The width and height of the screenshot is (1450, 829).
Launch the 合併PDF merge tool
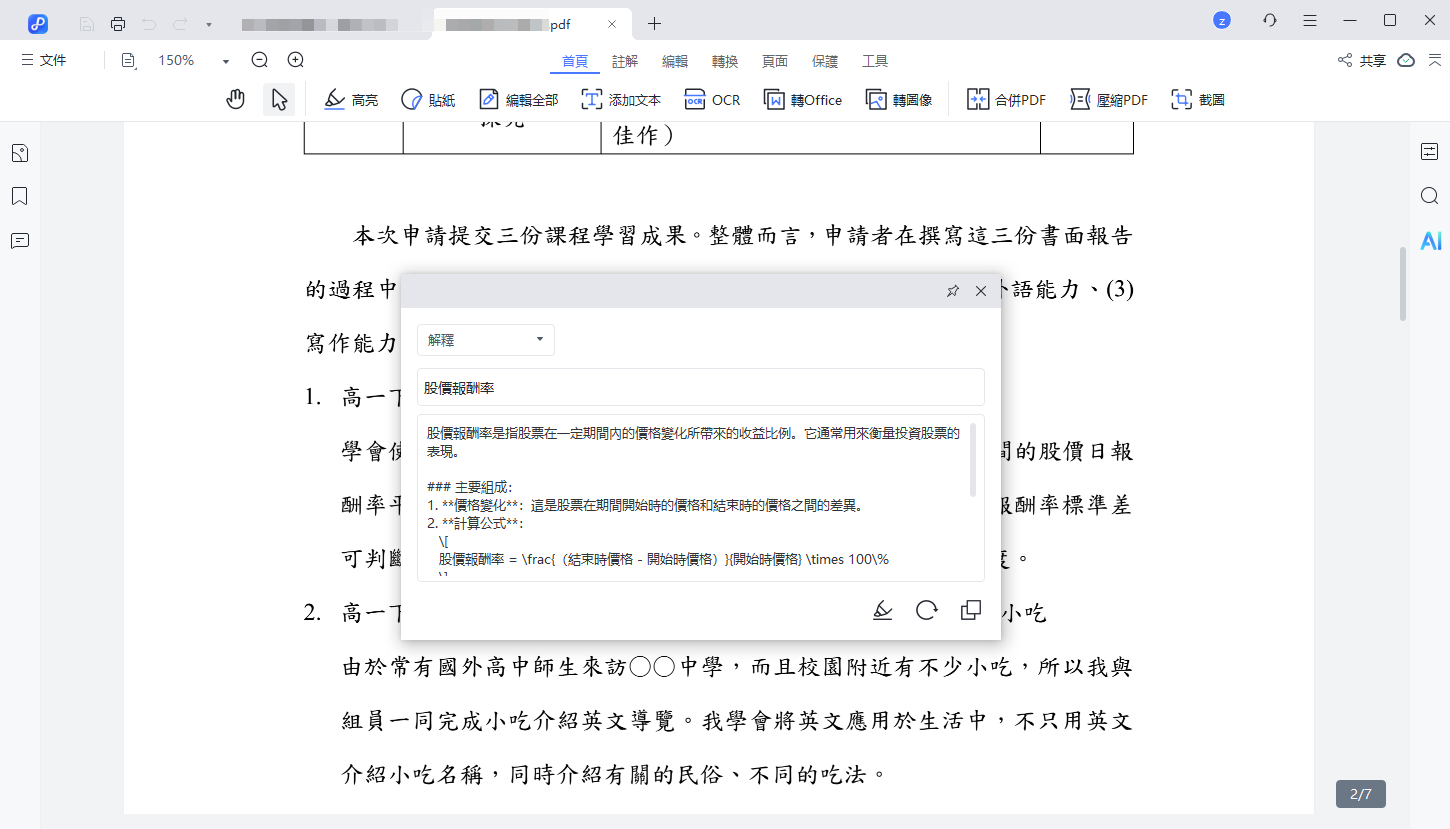click(x=1005, y=99)
